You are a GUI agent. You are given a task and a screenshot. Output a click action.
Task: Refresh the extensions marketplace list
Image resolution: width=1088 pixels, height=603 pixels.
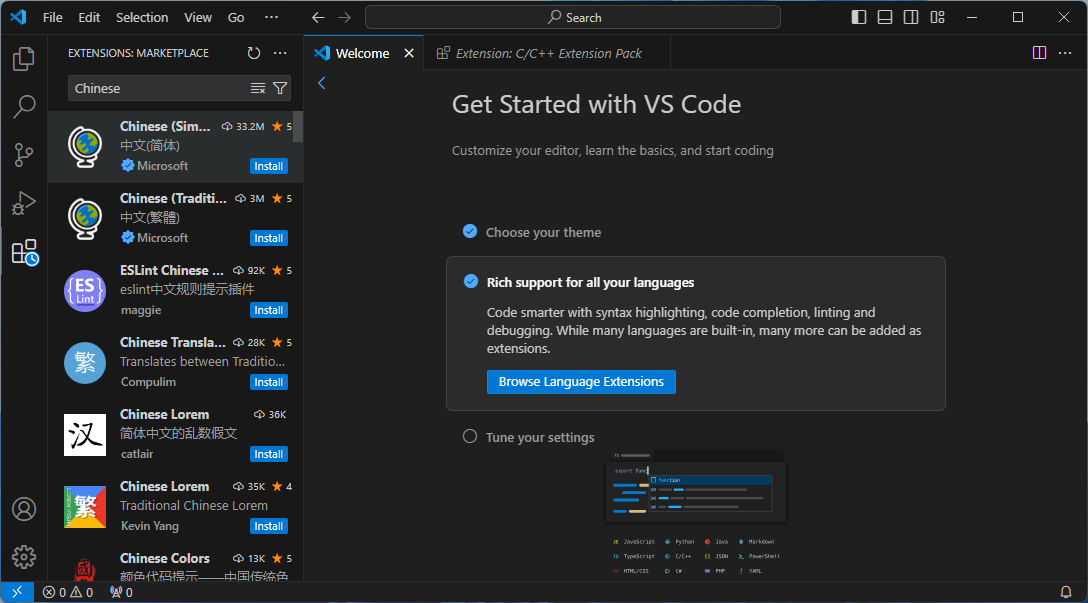pos(254,53)
